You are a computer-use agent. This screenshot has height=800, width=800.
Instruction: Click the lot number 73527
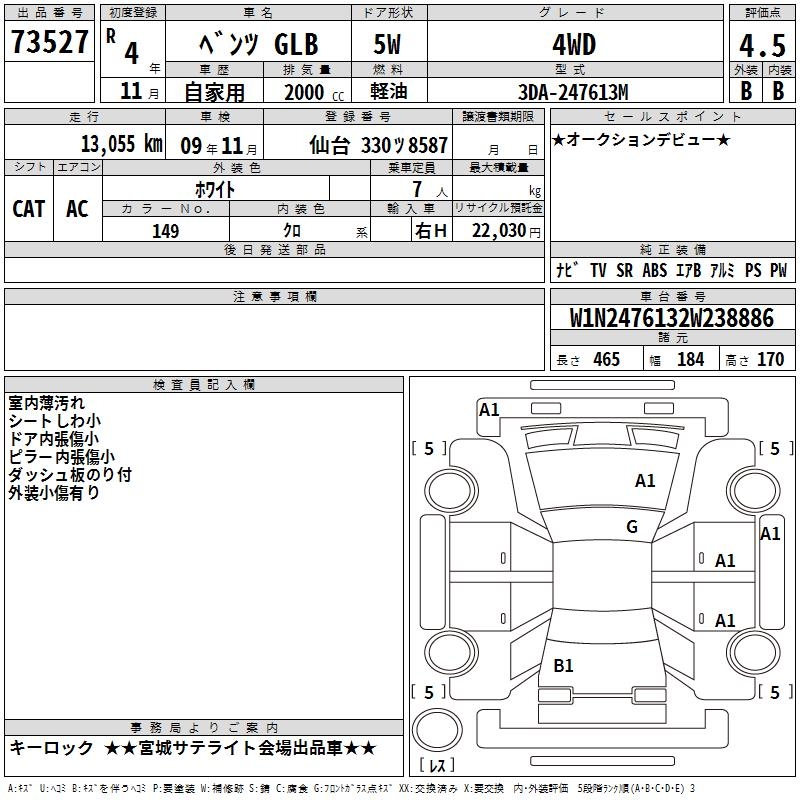pos(49,42)
